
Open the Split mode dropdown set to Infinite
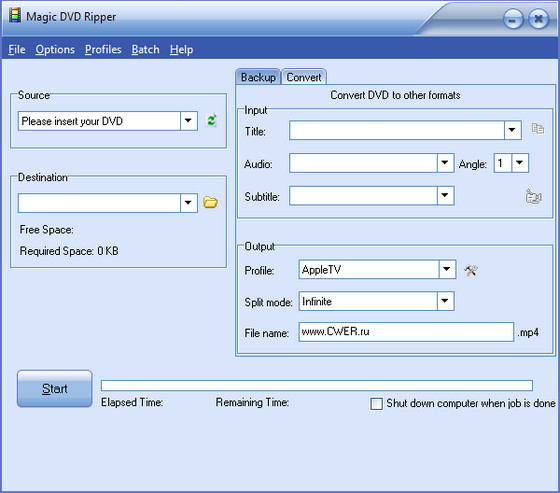tap(445, 301)
